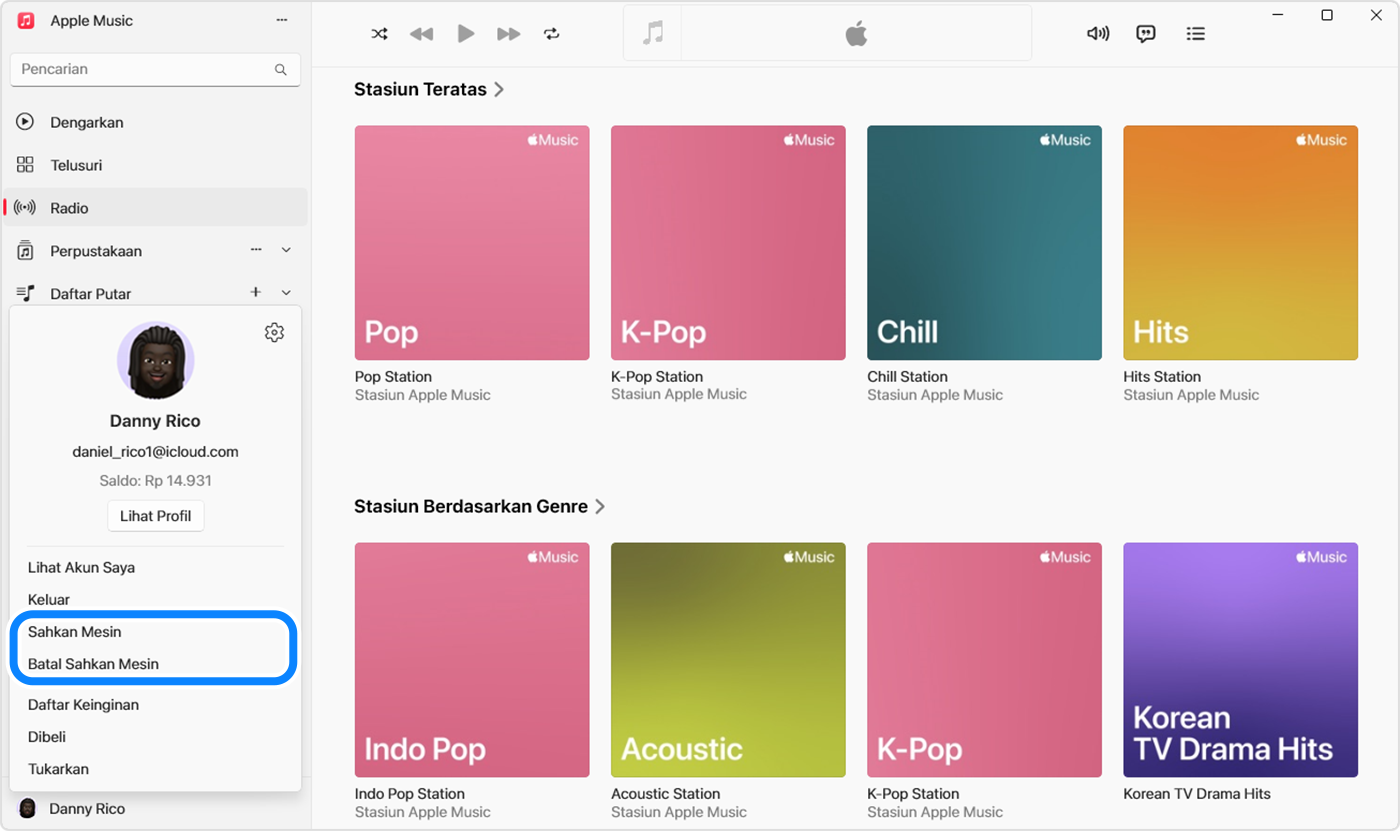This screenshot has width=1400, height=832.
Task: Click the Saldo: Rp 14.931 balance text
Action: (155, 481)
